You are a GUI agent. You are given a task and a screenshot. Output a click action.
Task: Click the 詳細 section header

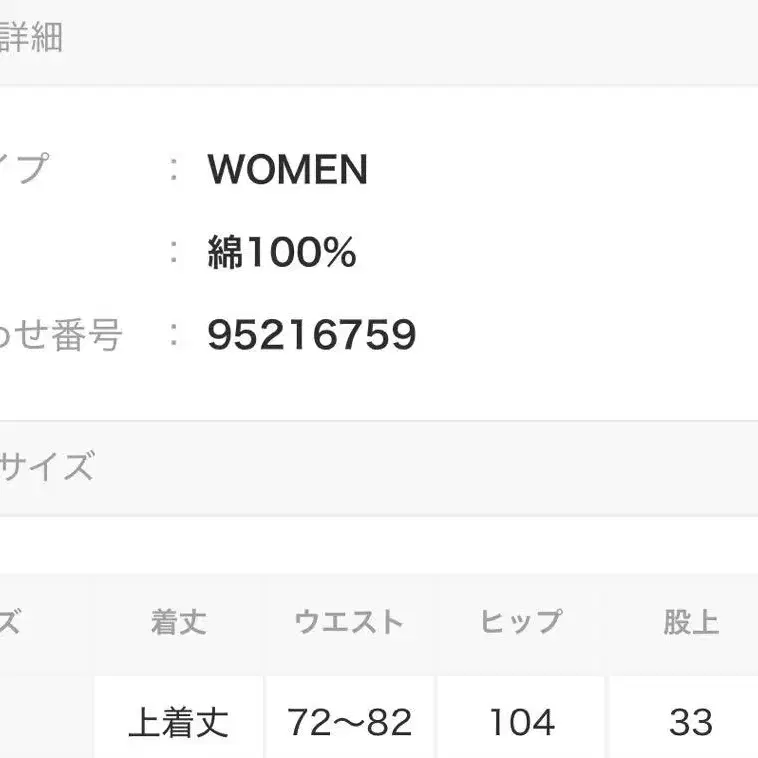coord(32,38)
